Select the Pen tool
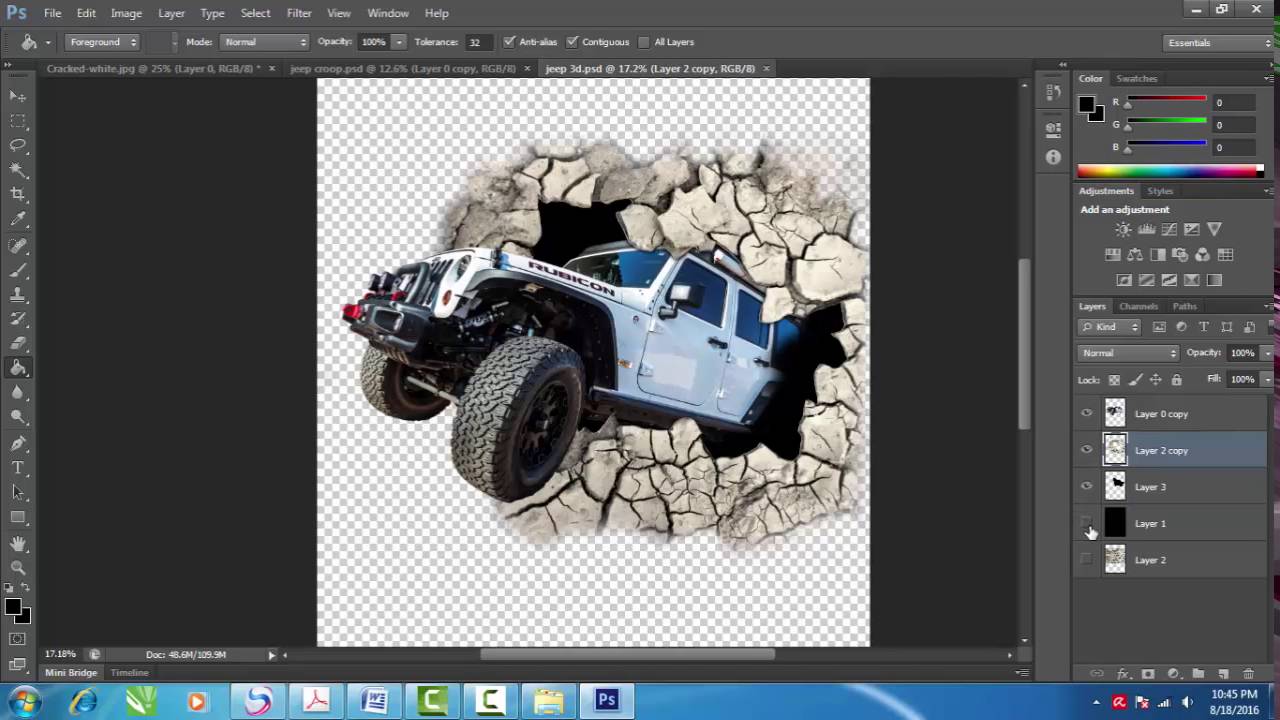This screenshot has height=720, width=1280. 18,443
